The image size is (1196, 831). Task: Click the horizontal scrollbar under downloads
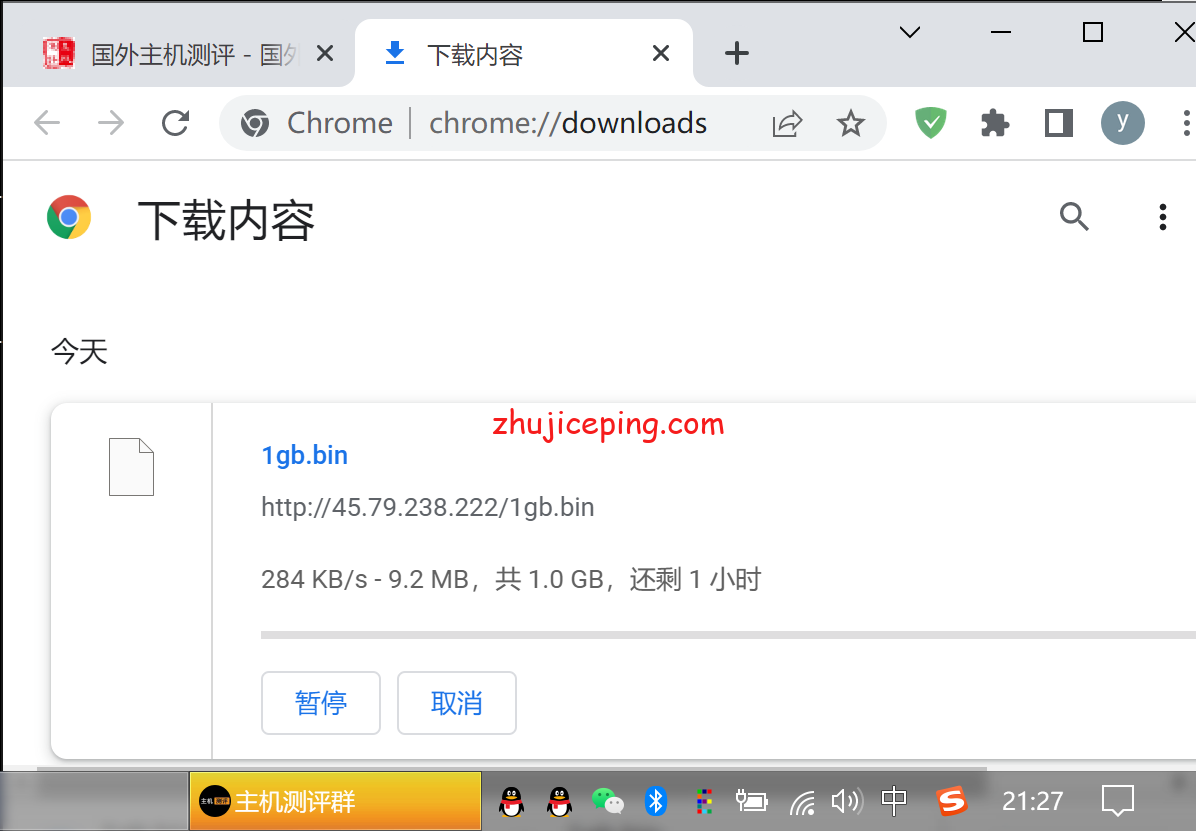pyautogui.click(x=511, y=768)
